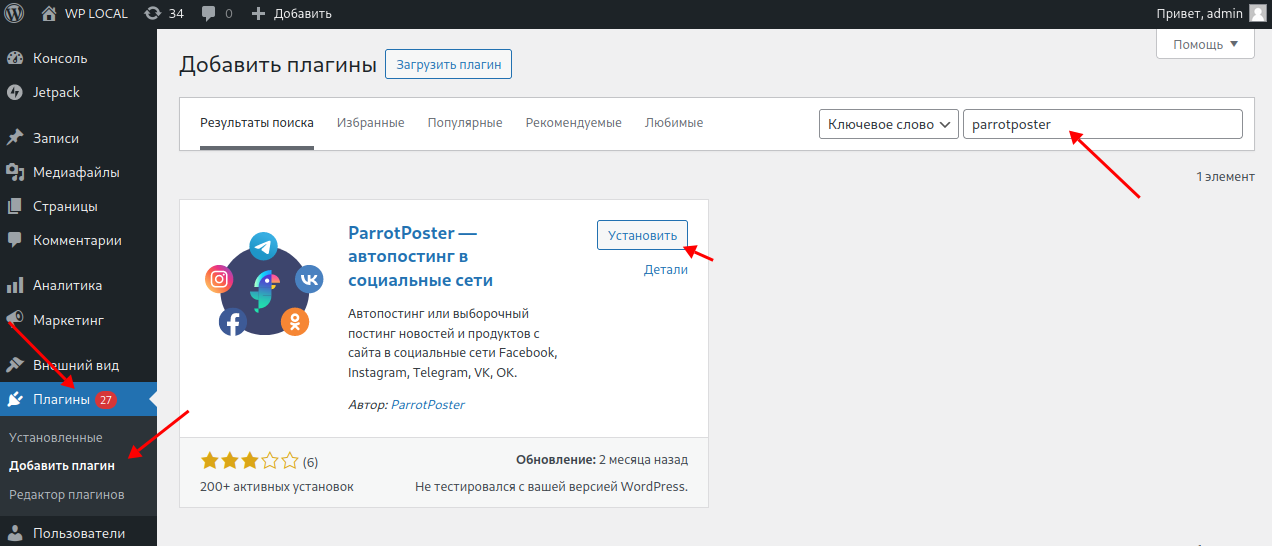Click the paintbrush icon beside Внешний вид
The image size is (1272, 546).
[x=15, y=365]
